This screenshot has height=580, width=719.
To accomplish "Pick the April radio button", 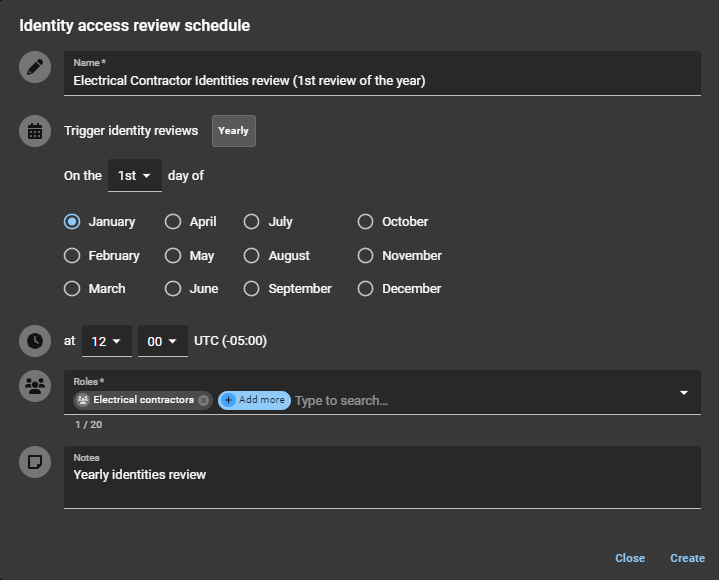I will click(173, 222).
